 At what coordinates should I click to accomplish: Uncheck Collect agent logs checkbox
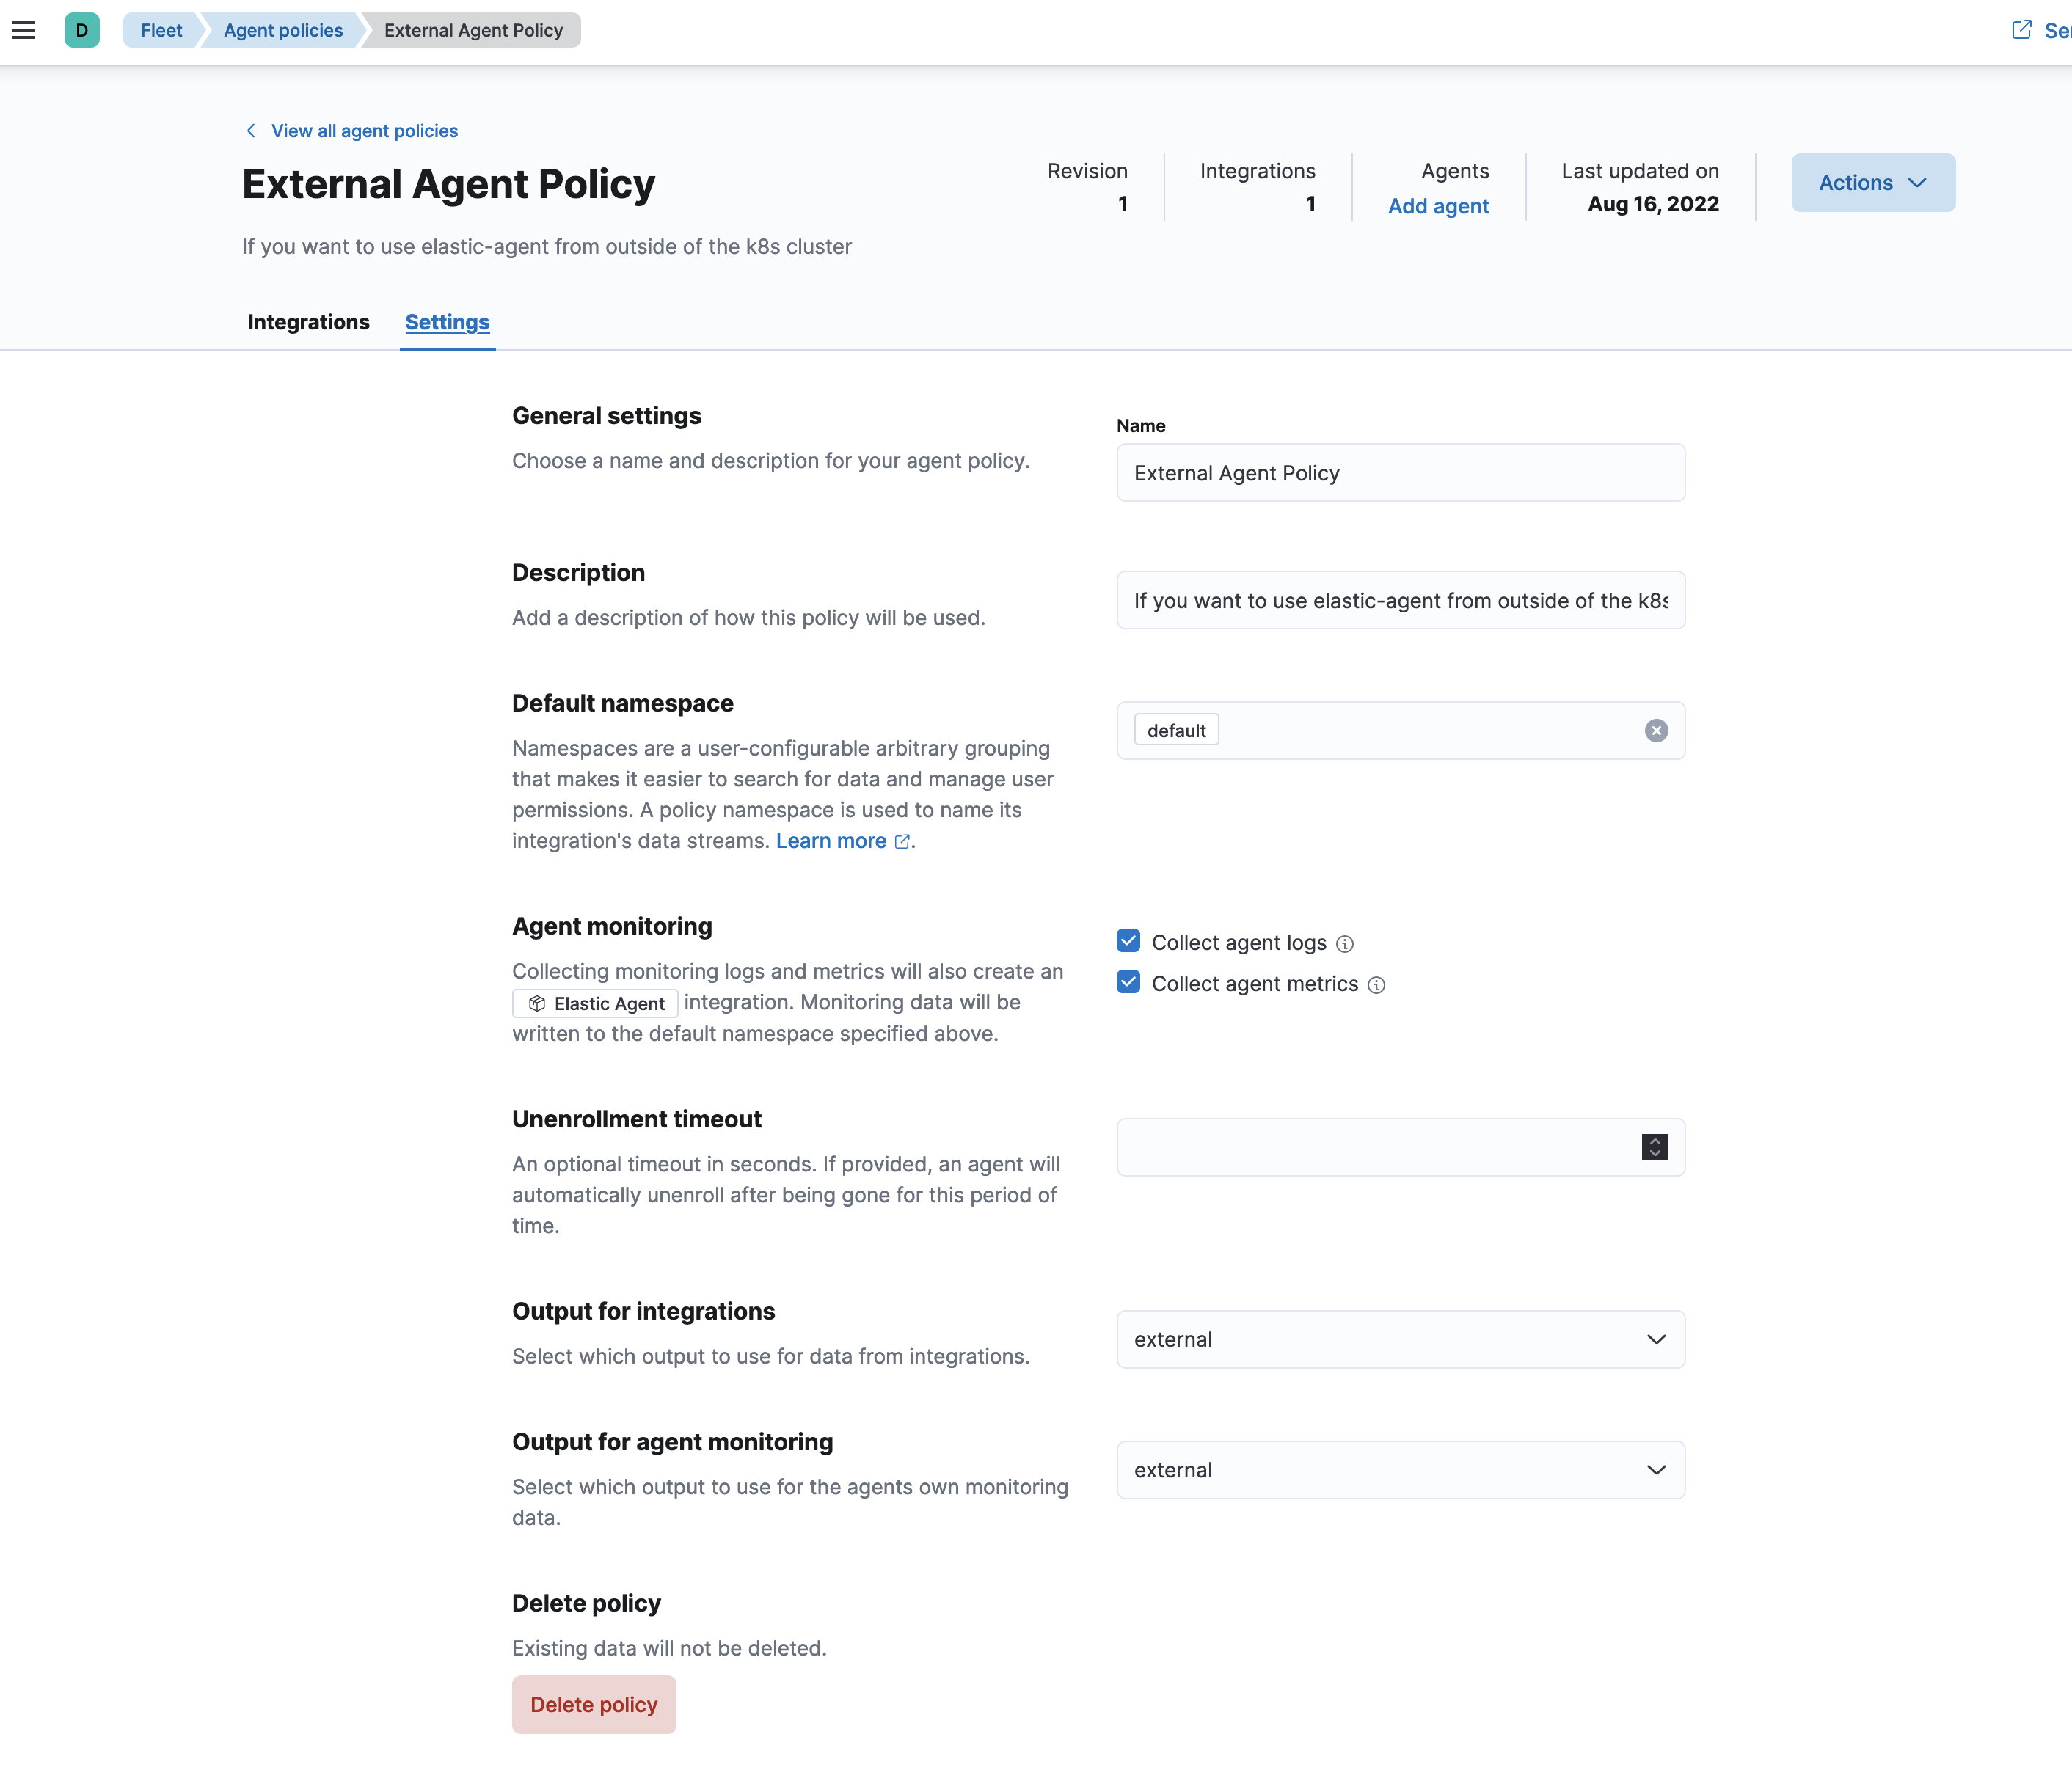pyautogui.click(x=1128, y=941)
